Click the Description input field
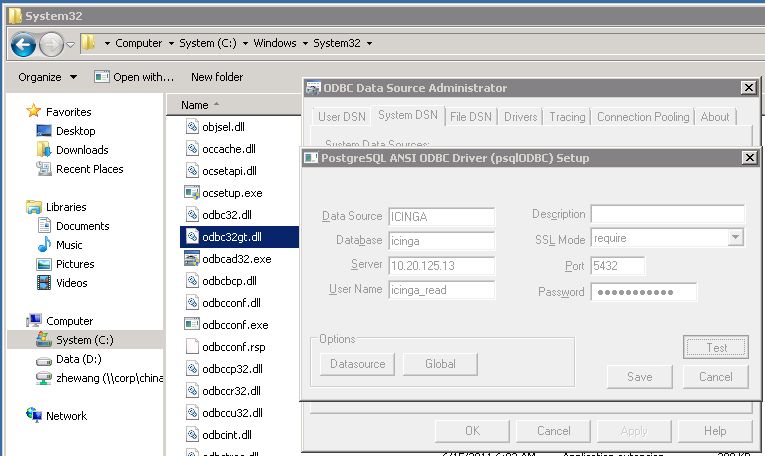The height and width of the screenshot is (456, 765). click(x=667, y=215)
